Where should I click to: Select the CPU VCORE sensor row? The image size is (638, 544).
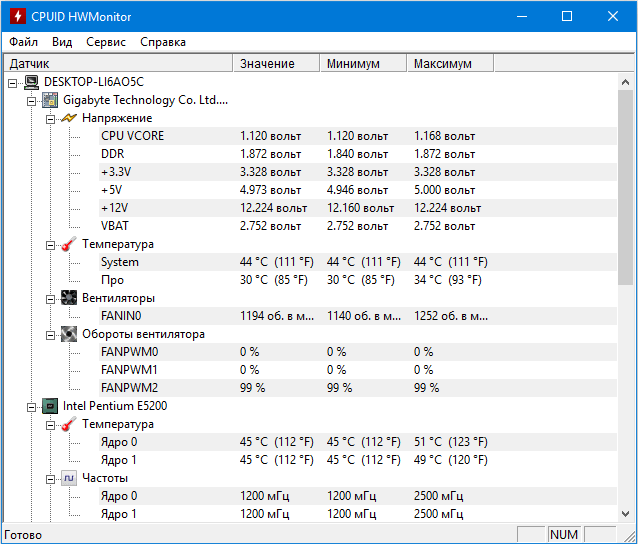pos(132,136)
